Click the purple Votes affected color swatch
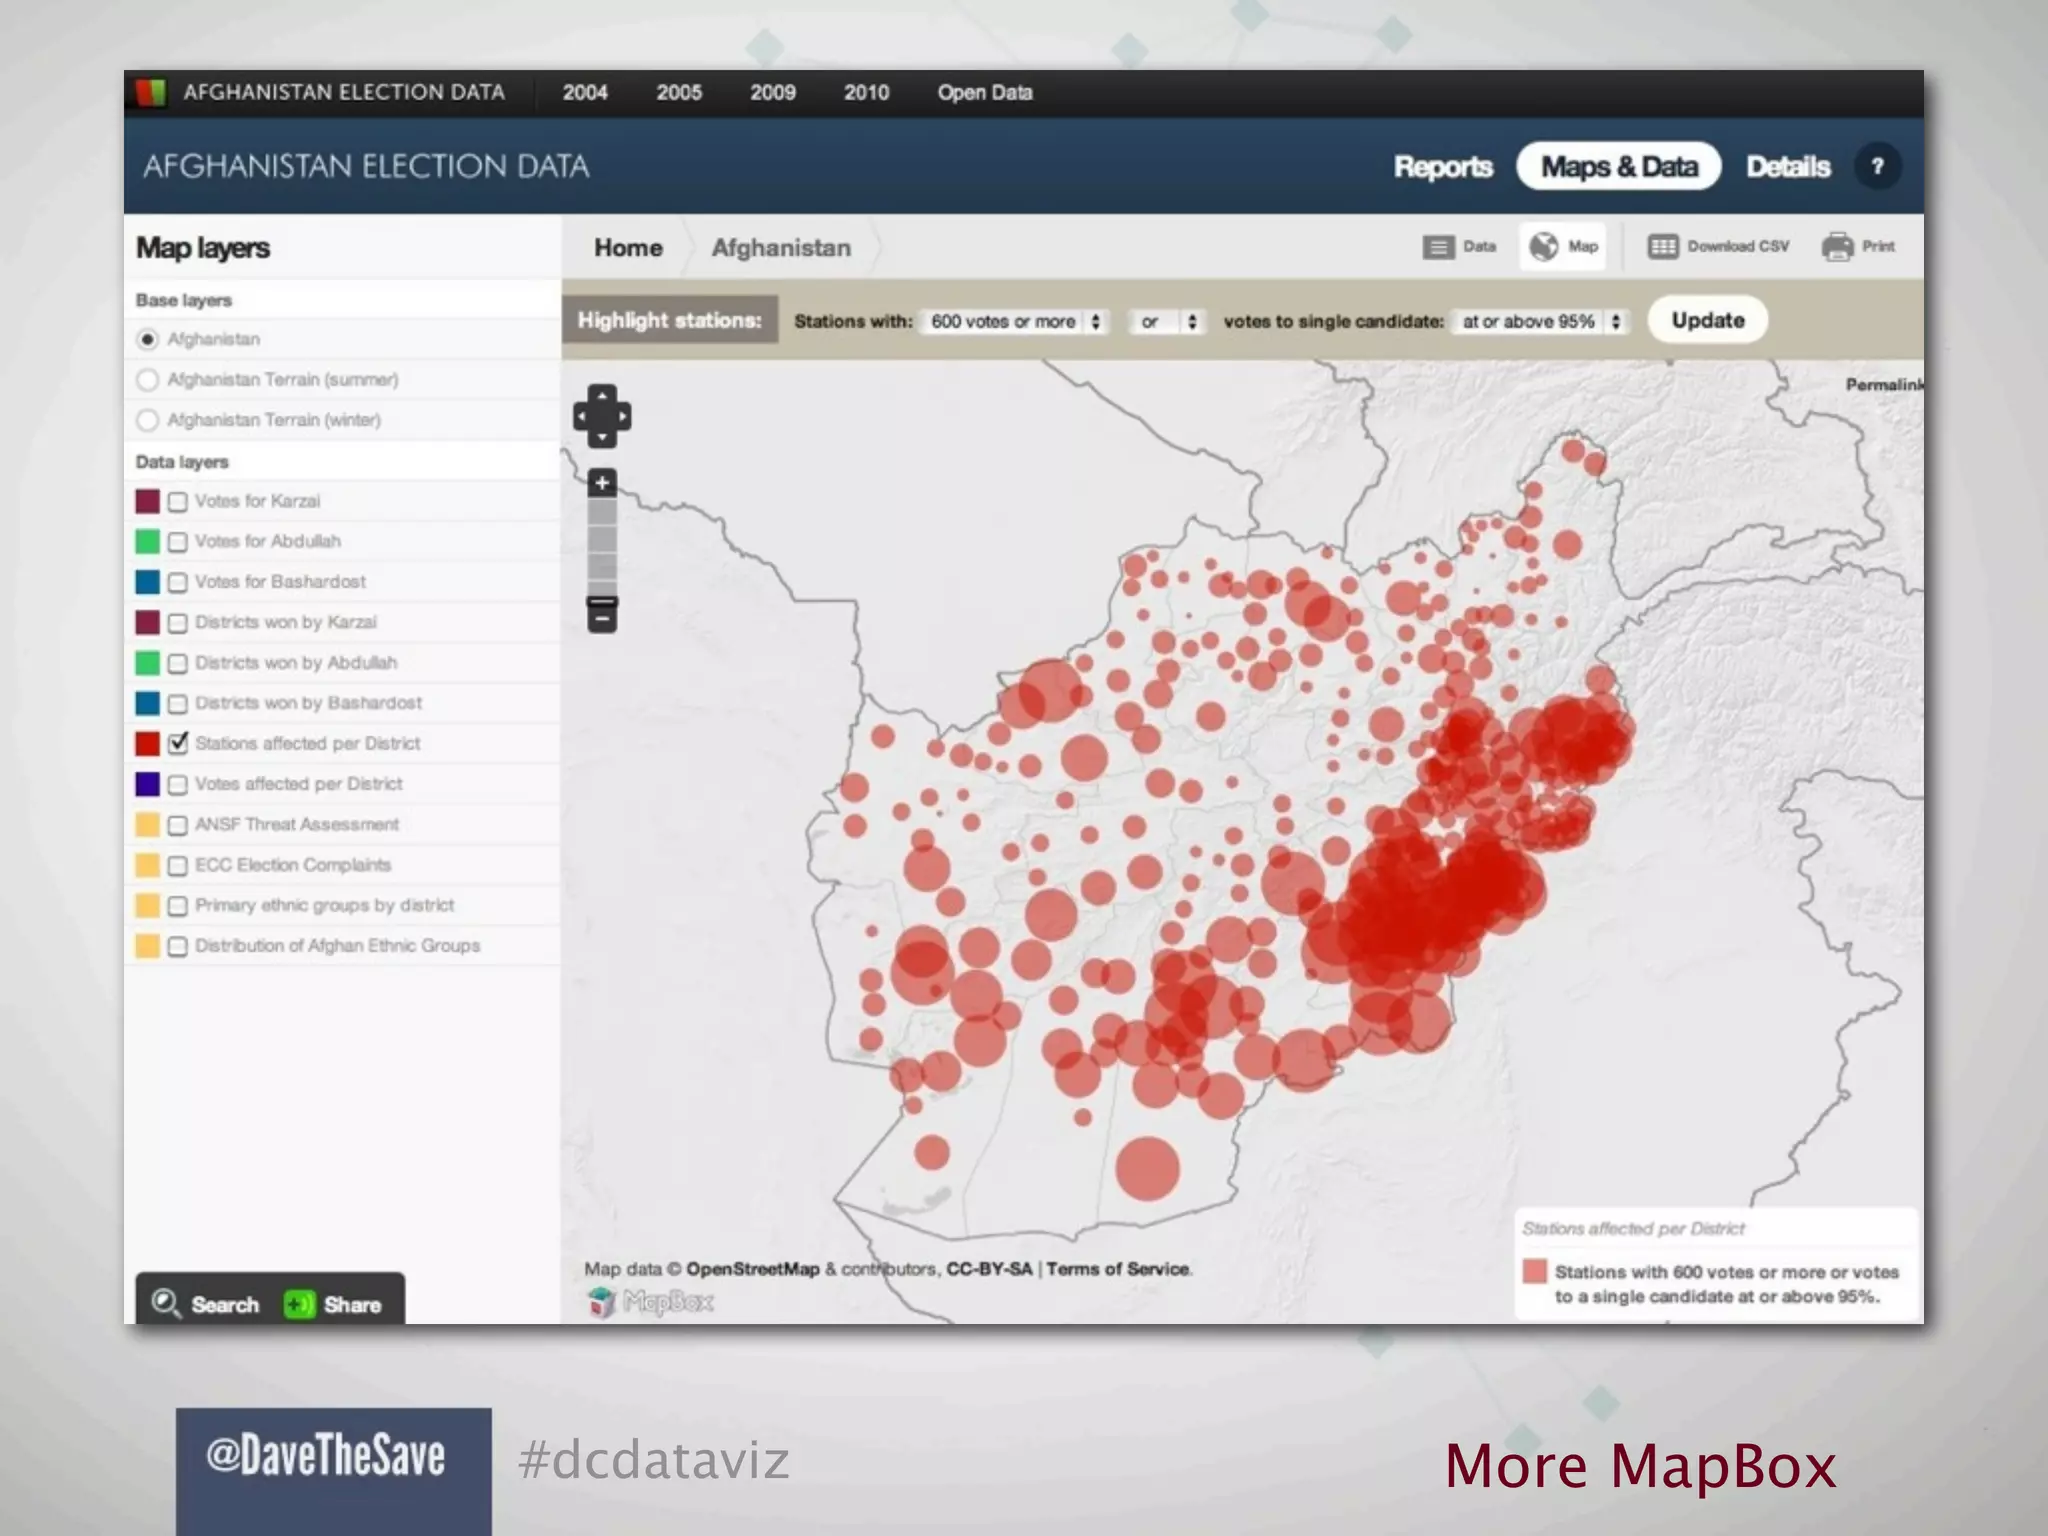 (148, 784)
